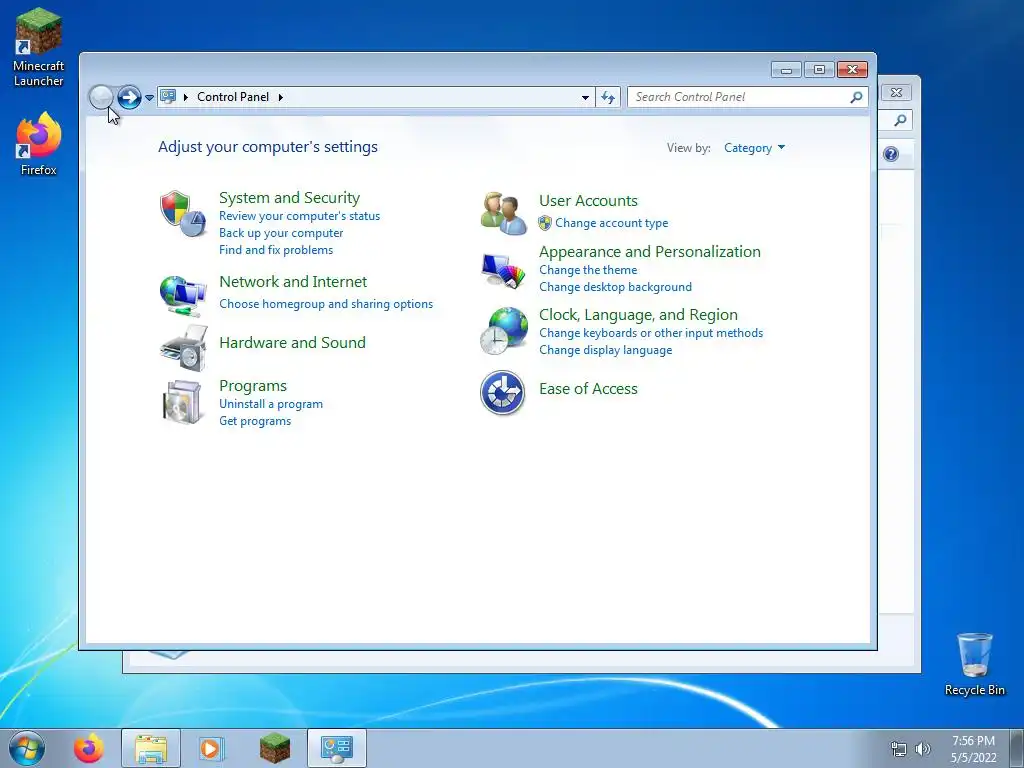Screen dimensions: 1024x768
Task: Click Change keyboards or other input methods
Action: [x=651, y=333]
